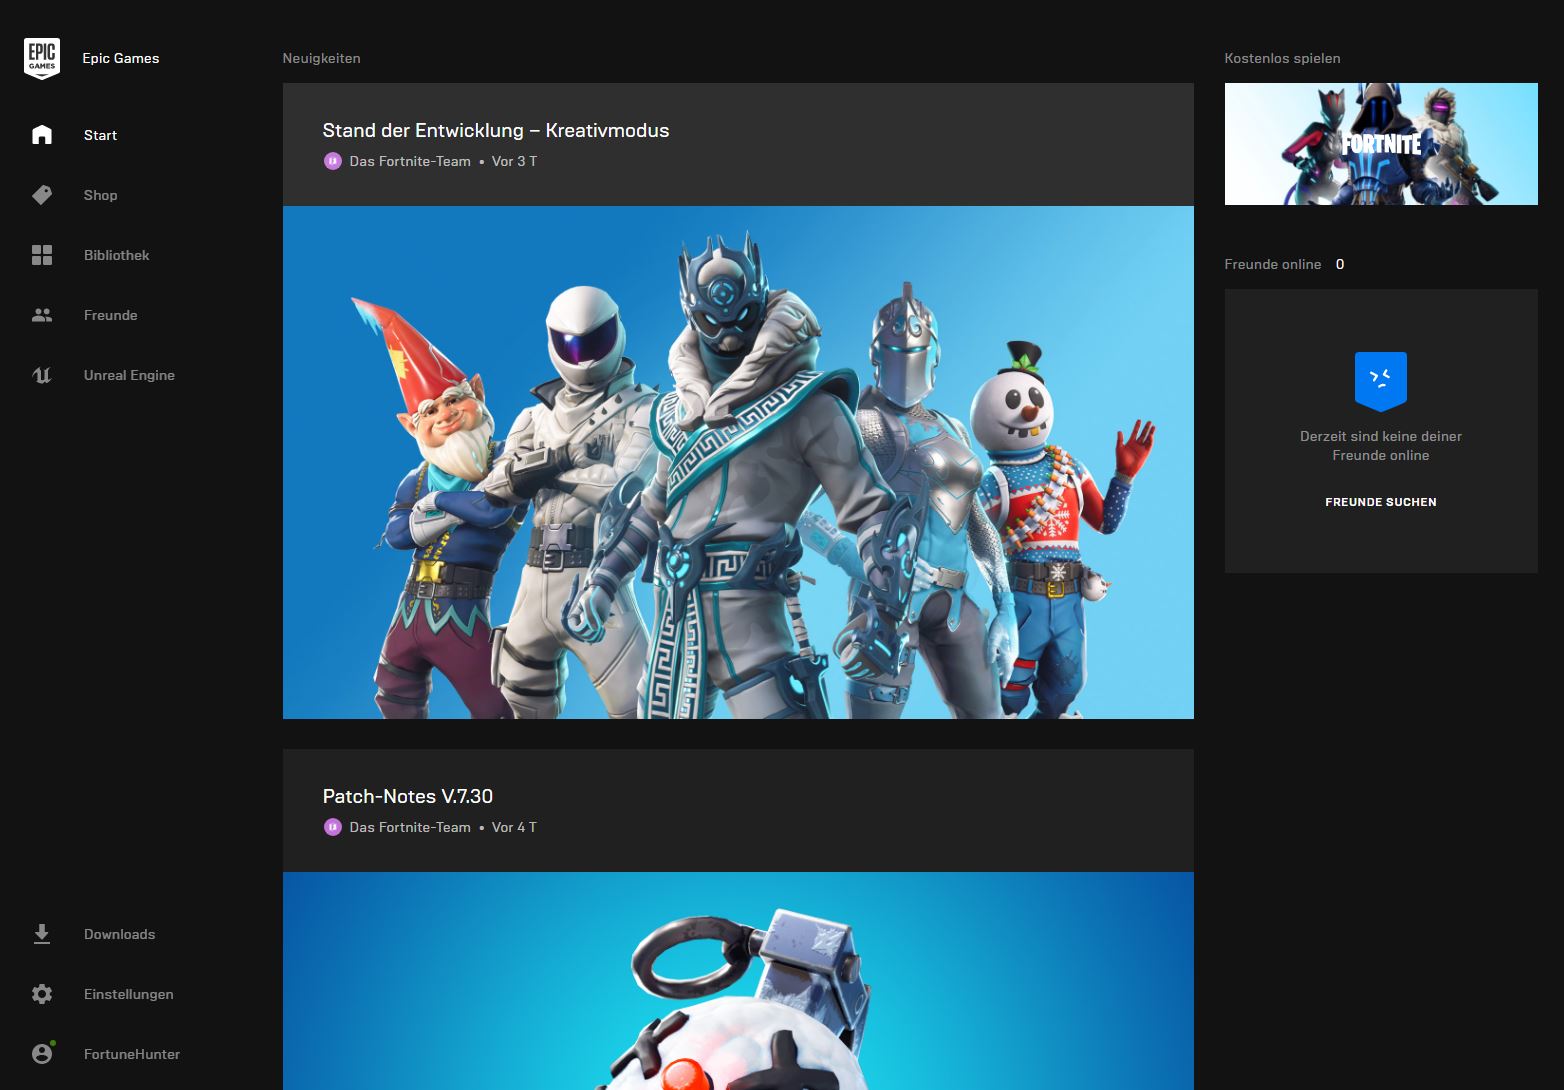Open the Unreal Engine menu entry
The height and width of the screenshot is (1090, 1564).
[130, 375]
